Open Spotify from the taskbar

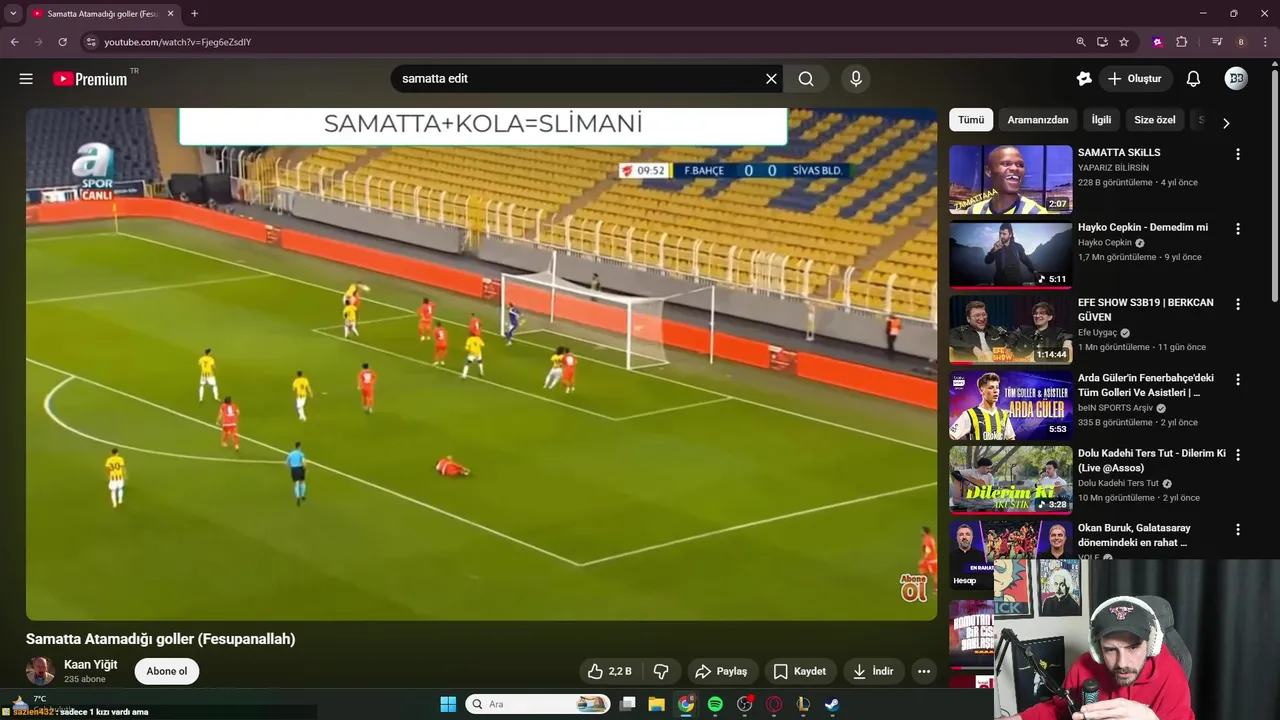point(715,704)
